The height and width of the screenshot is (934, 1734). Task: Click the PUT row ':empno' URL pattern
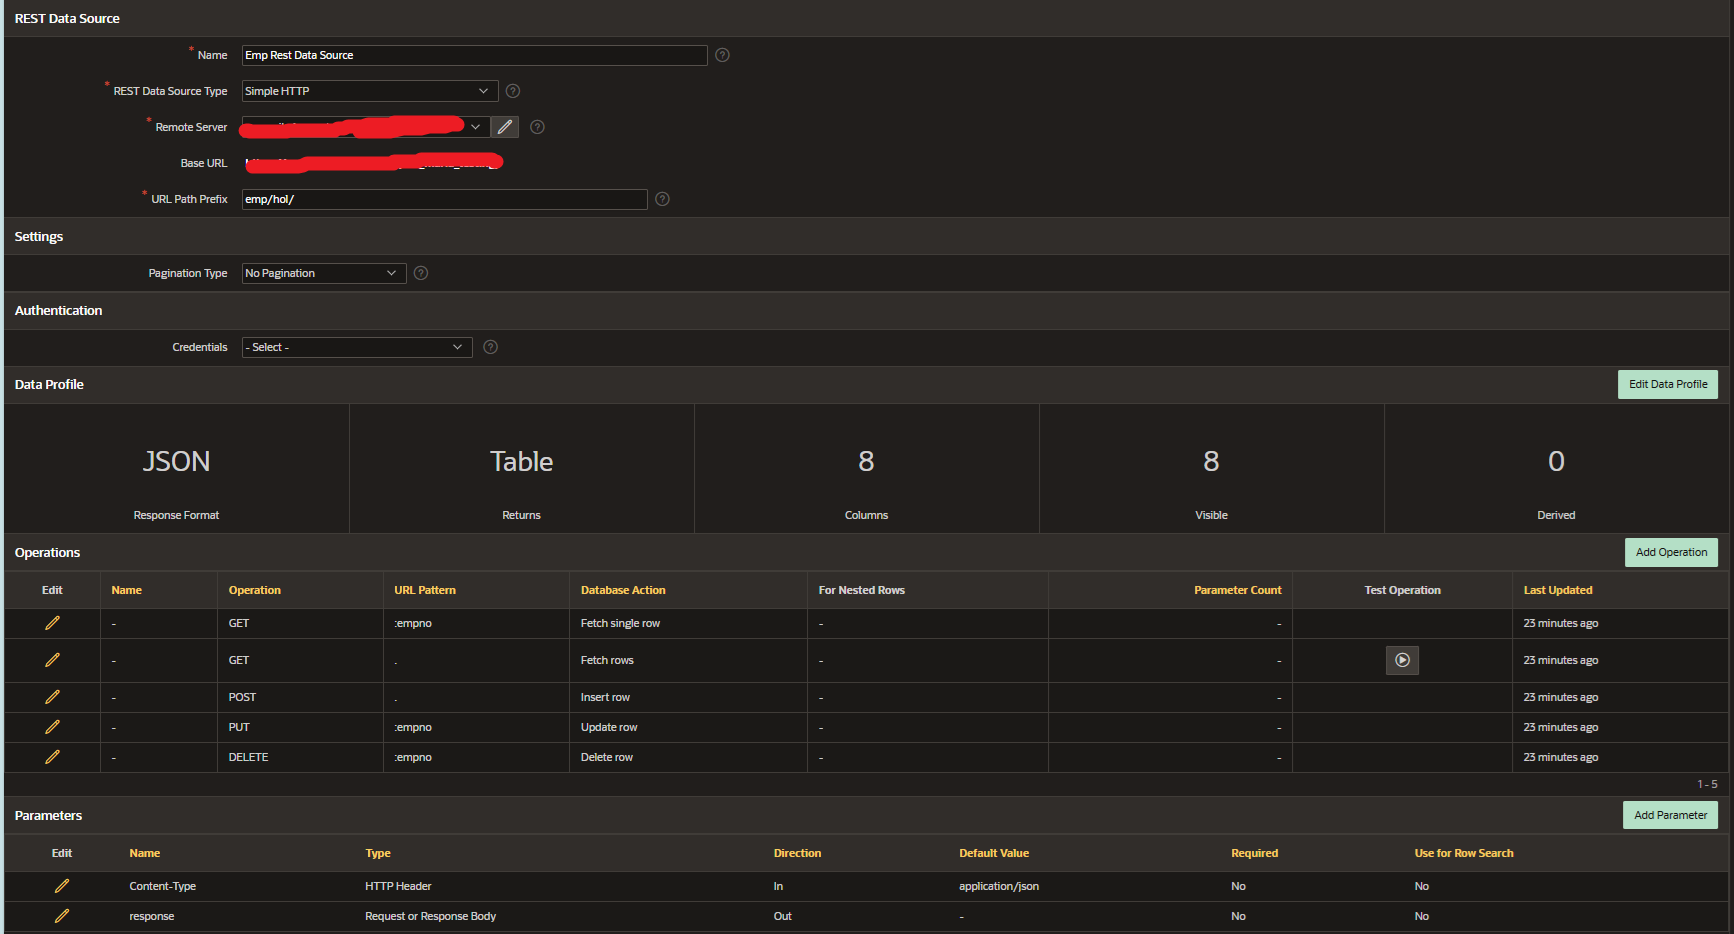click(413, 727)
